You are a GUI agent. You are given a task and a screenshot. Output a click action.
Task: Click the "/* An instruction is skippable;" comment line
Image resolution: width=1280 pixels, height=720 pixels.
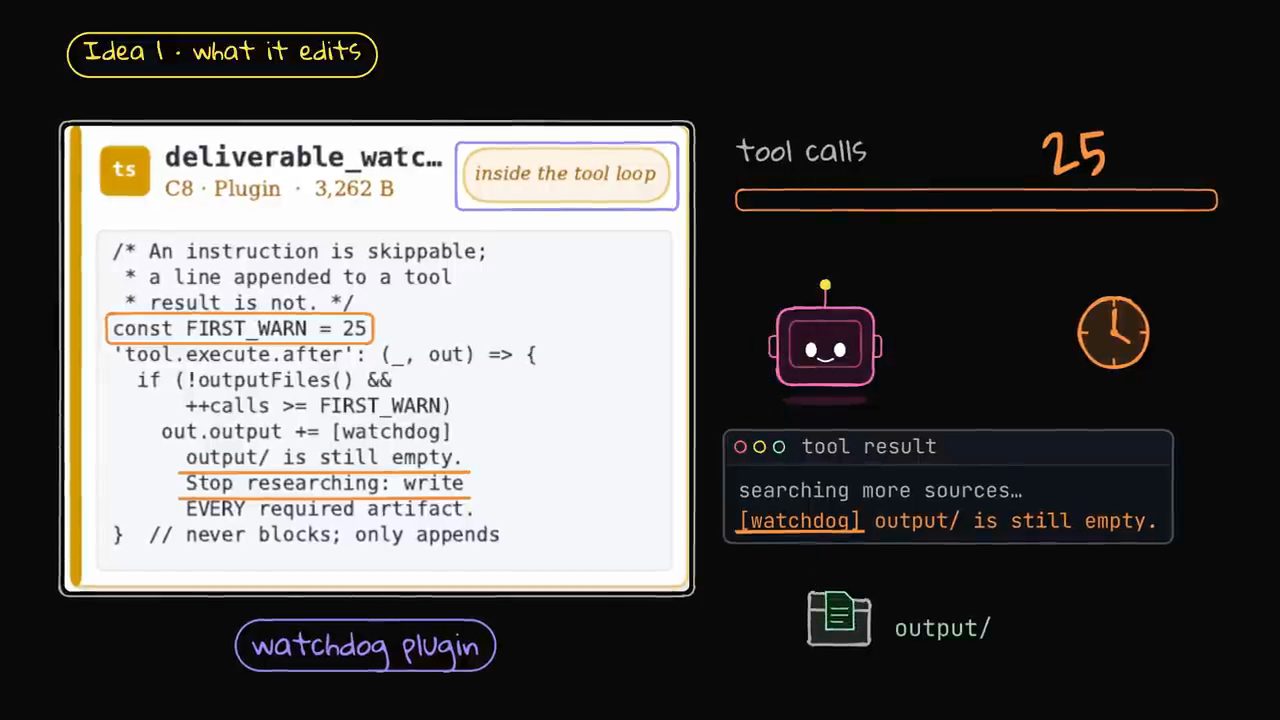(299, 252)
